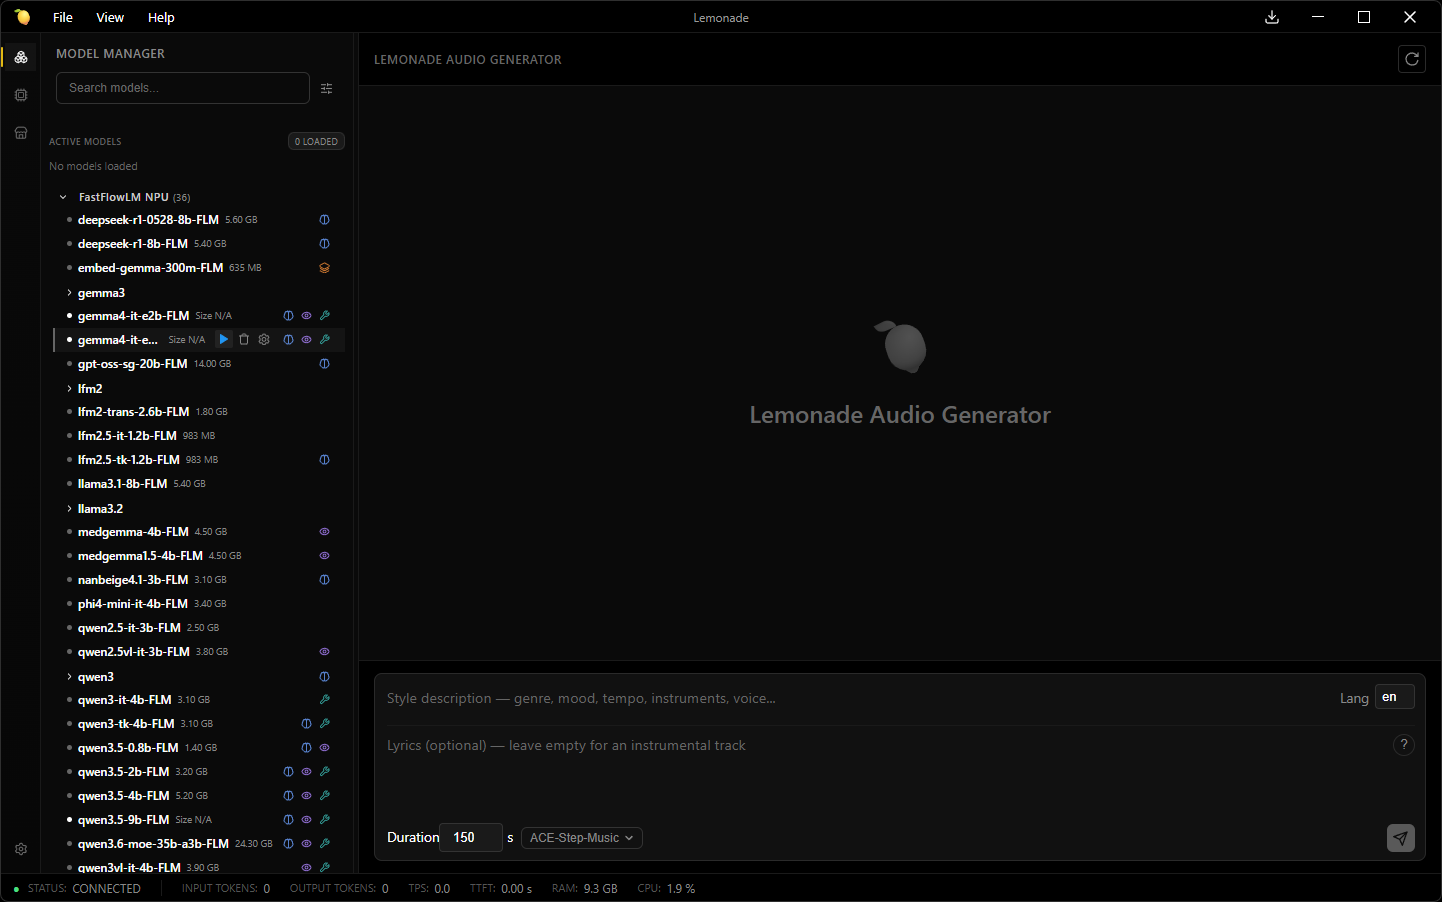
Task: Open the View menu
Action: (110, 17)
